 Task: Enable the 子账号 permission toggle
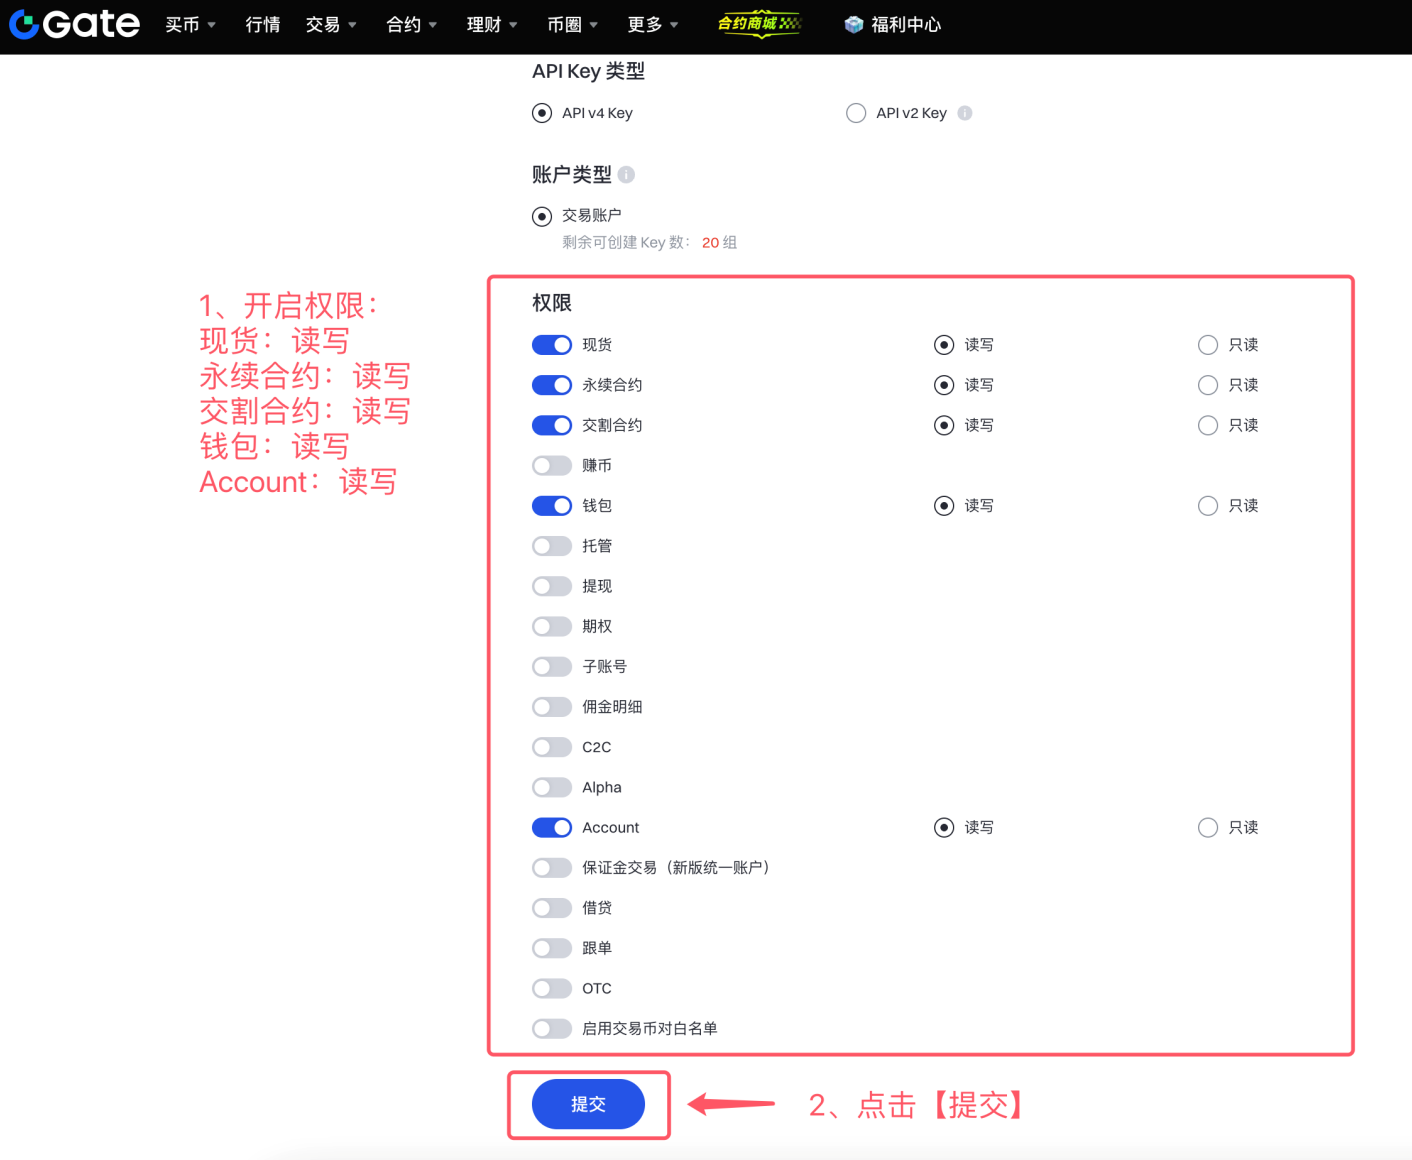tap(552, 666)
